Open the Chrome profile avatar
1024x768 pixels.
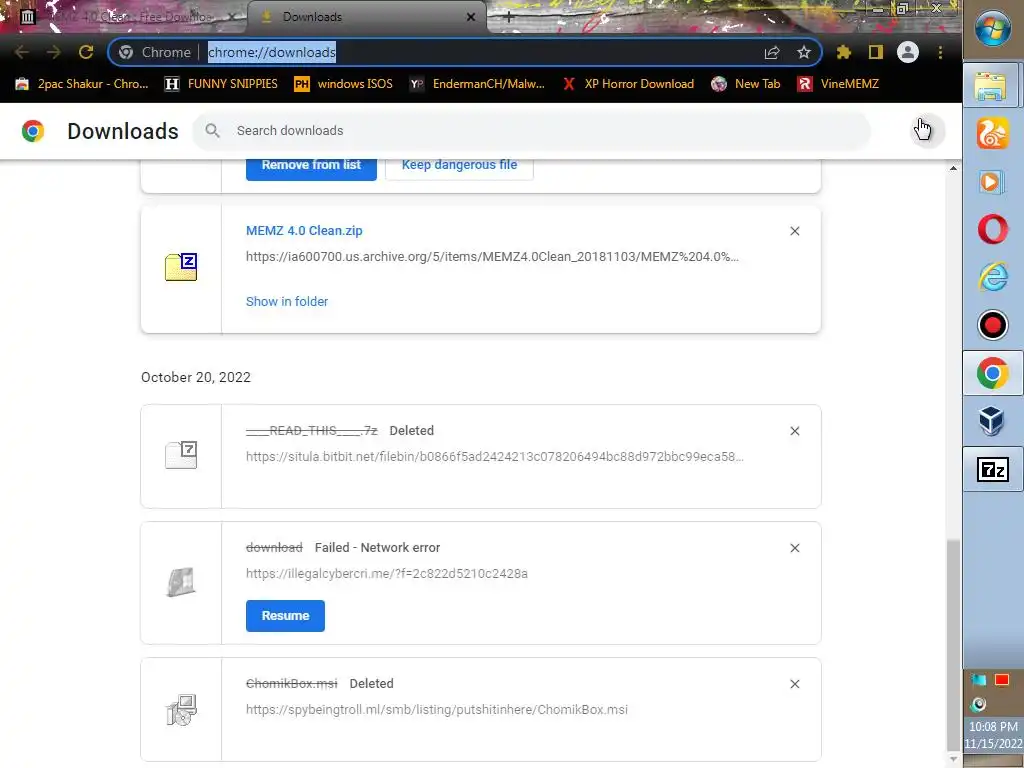(908, 52)
